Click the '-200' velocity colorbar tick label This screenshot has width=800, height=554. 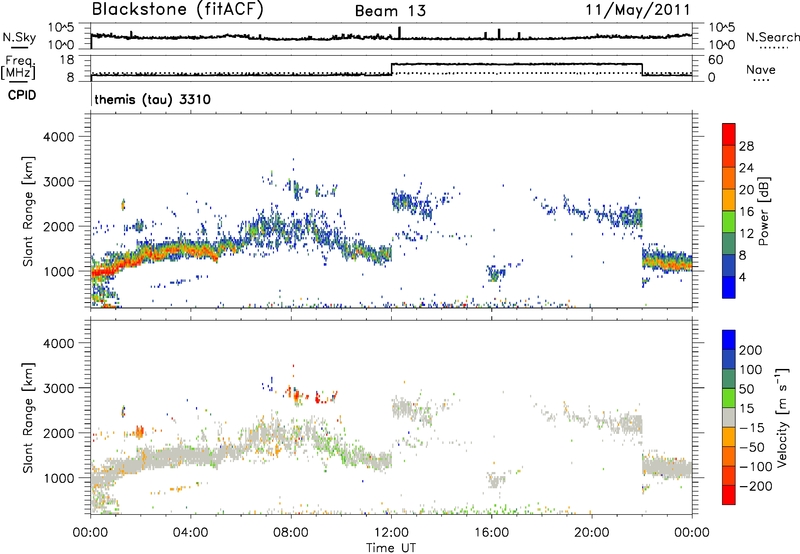[756, 486]
